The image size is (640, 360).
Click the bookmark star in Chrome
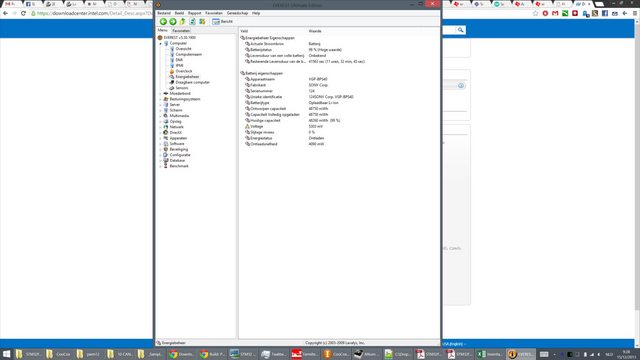(536, 13)
